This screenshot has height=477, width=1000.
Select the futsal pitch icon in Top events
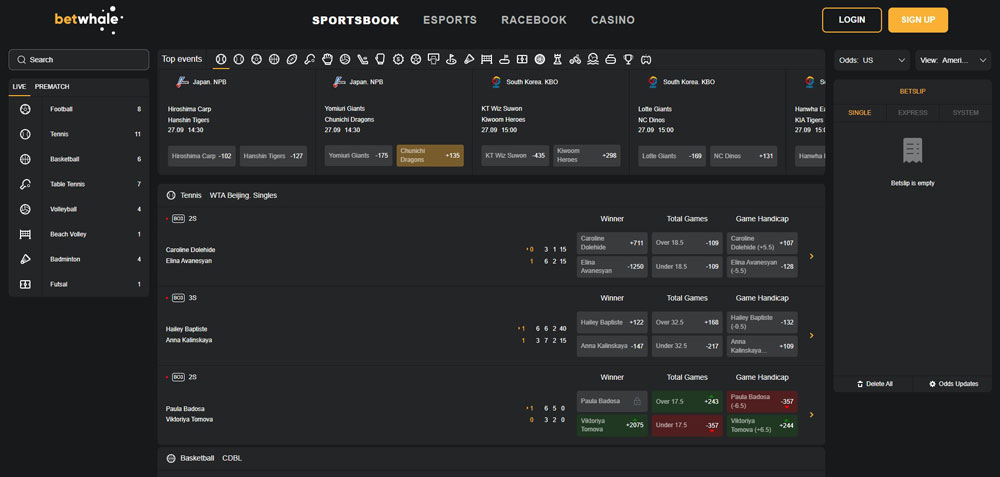point(522,59)
